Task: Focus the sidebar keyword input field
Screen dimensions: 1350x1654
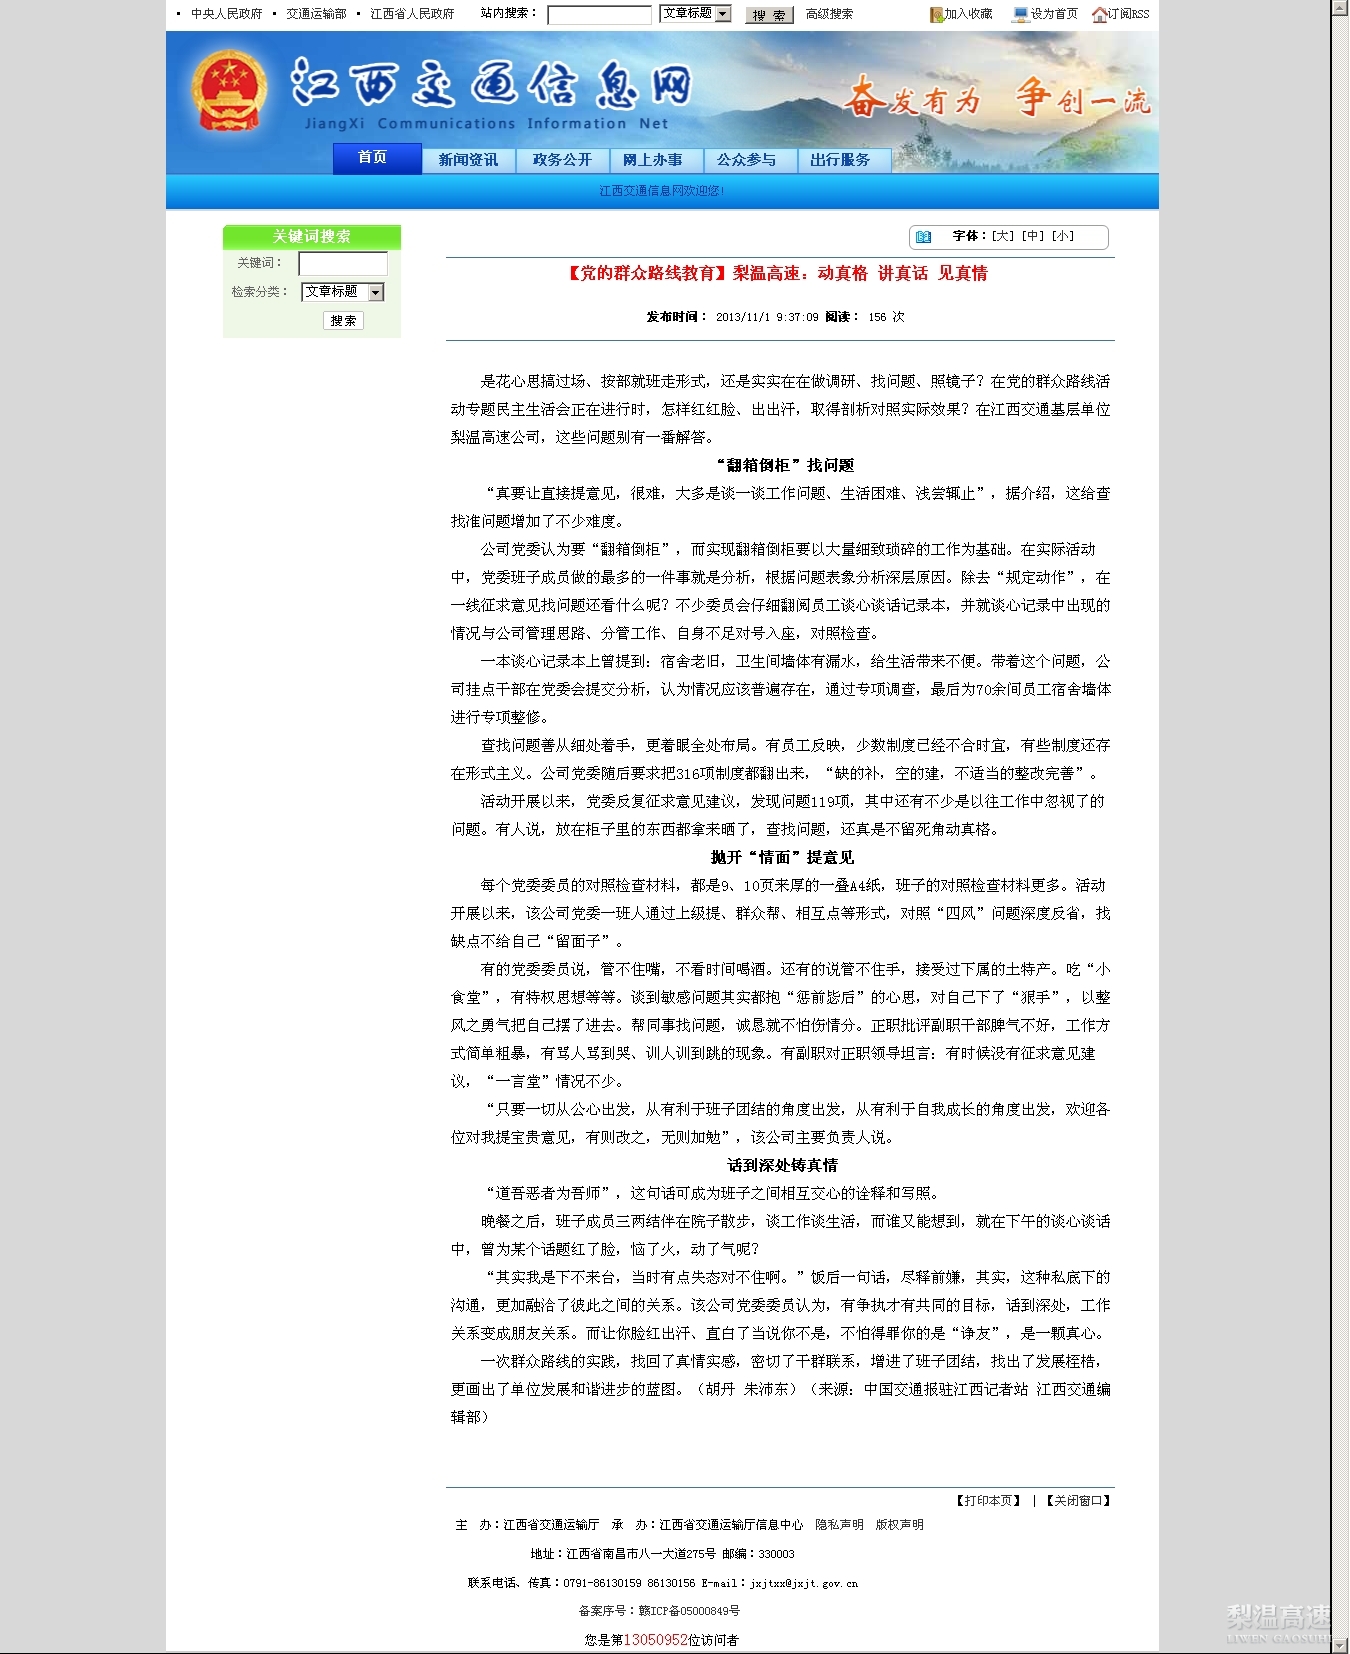Action: [x=343, y=263]
